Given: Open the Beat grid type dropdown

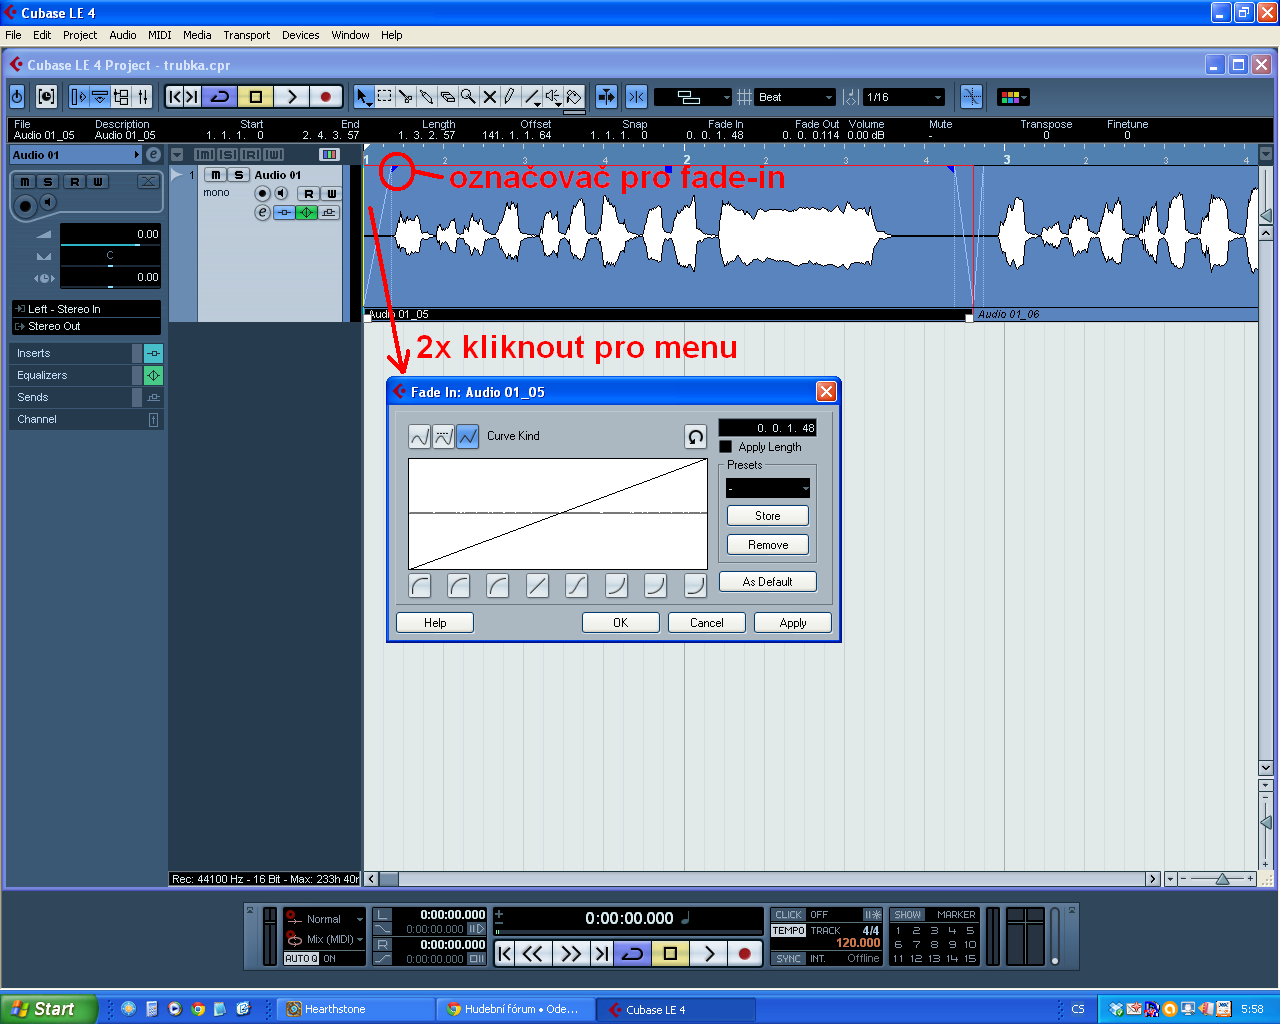Looking at the screenshot, I should pyautogui.click(x=796, y=97).
